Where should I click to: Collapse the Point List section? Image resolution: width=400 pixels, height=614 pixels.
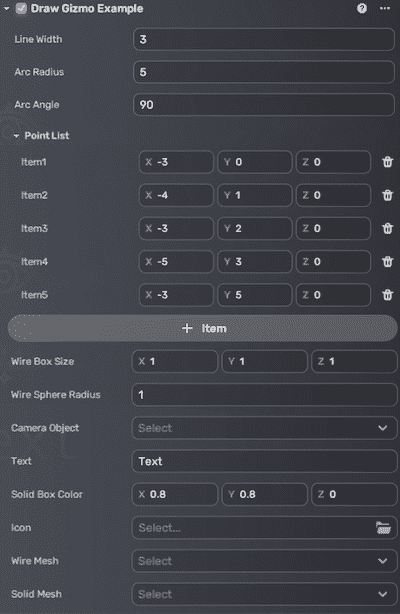tap(16, 136)
